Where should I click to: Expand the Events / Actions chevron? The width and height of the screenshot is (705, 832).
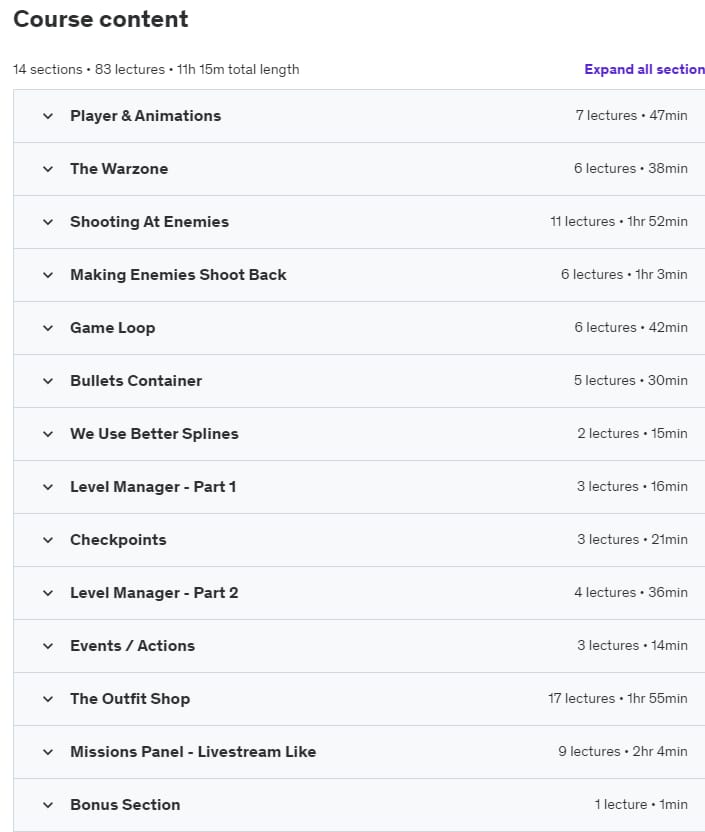click(x=48, y=646)
